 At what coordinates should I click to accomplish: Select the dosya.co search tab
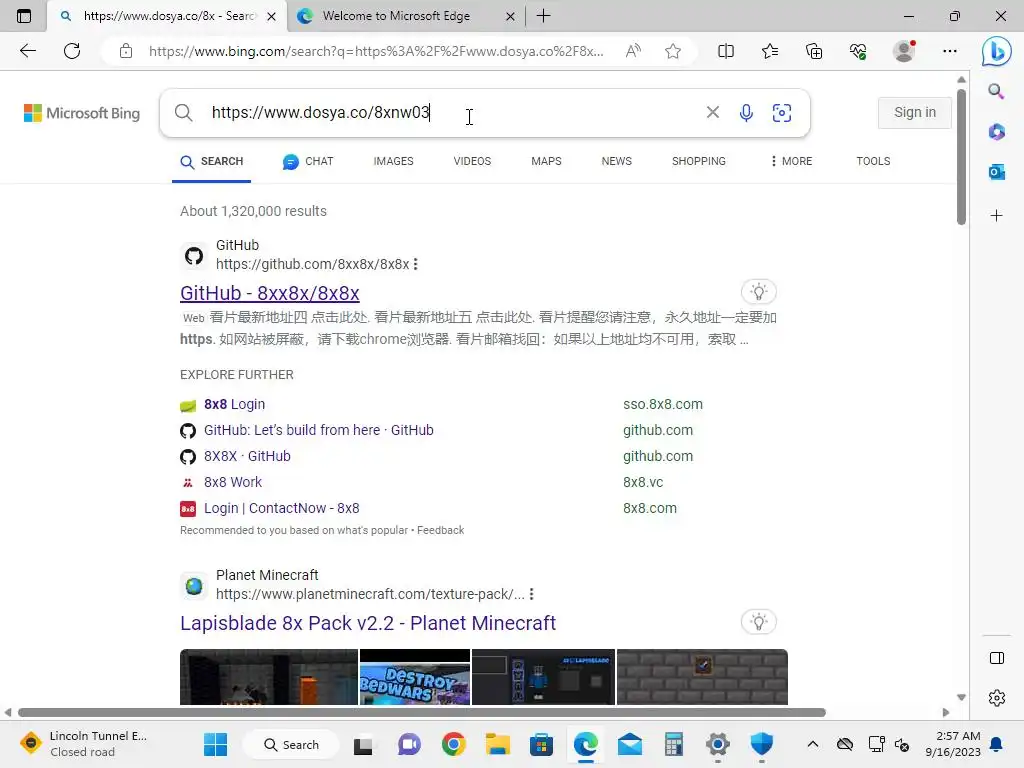pos(167,16)
